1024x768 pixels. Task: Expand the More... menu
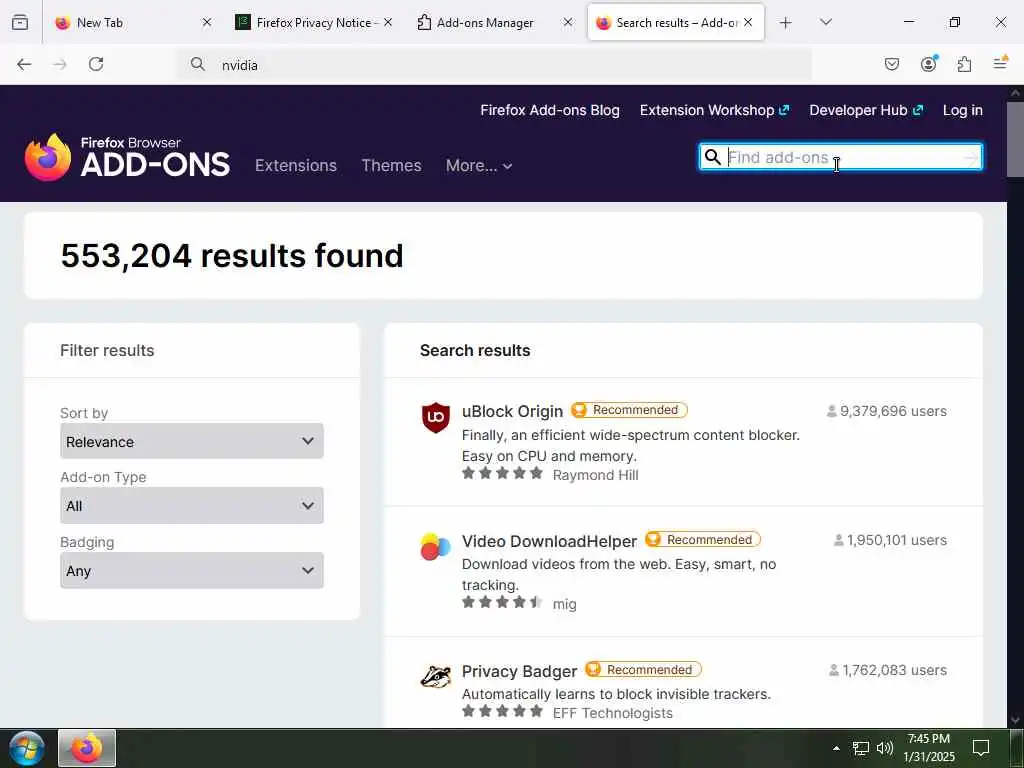coord(479,165)
